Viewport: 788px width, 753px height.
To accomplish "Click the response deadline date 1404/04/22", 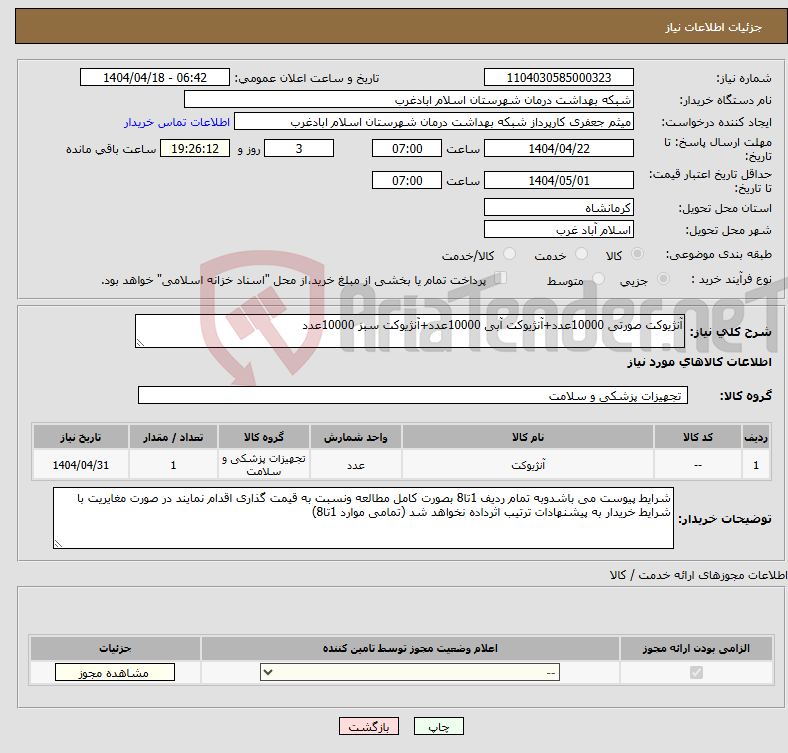I will 558,148.
